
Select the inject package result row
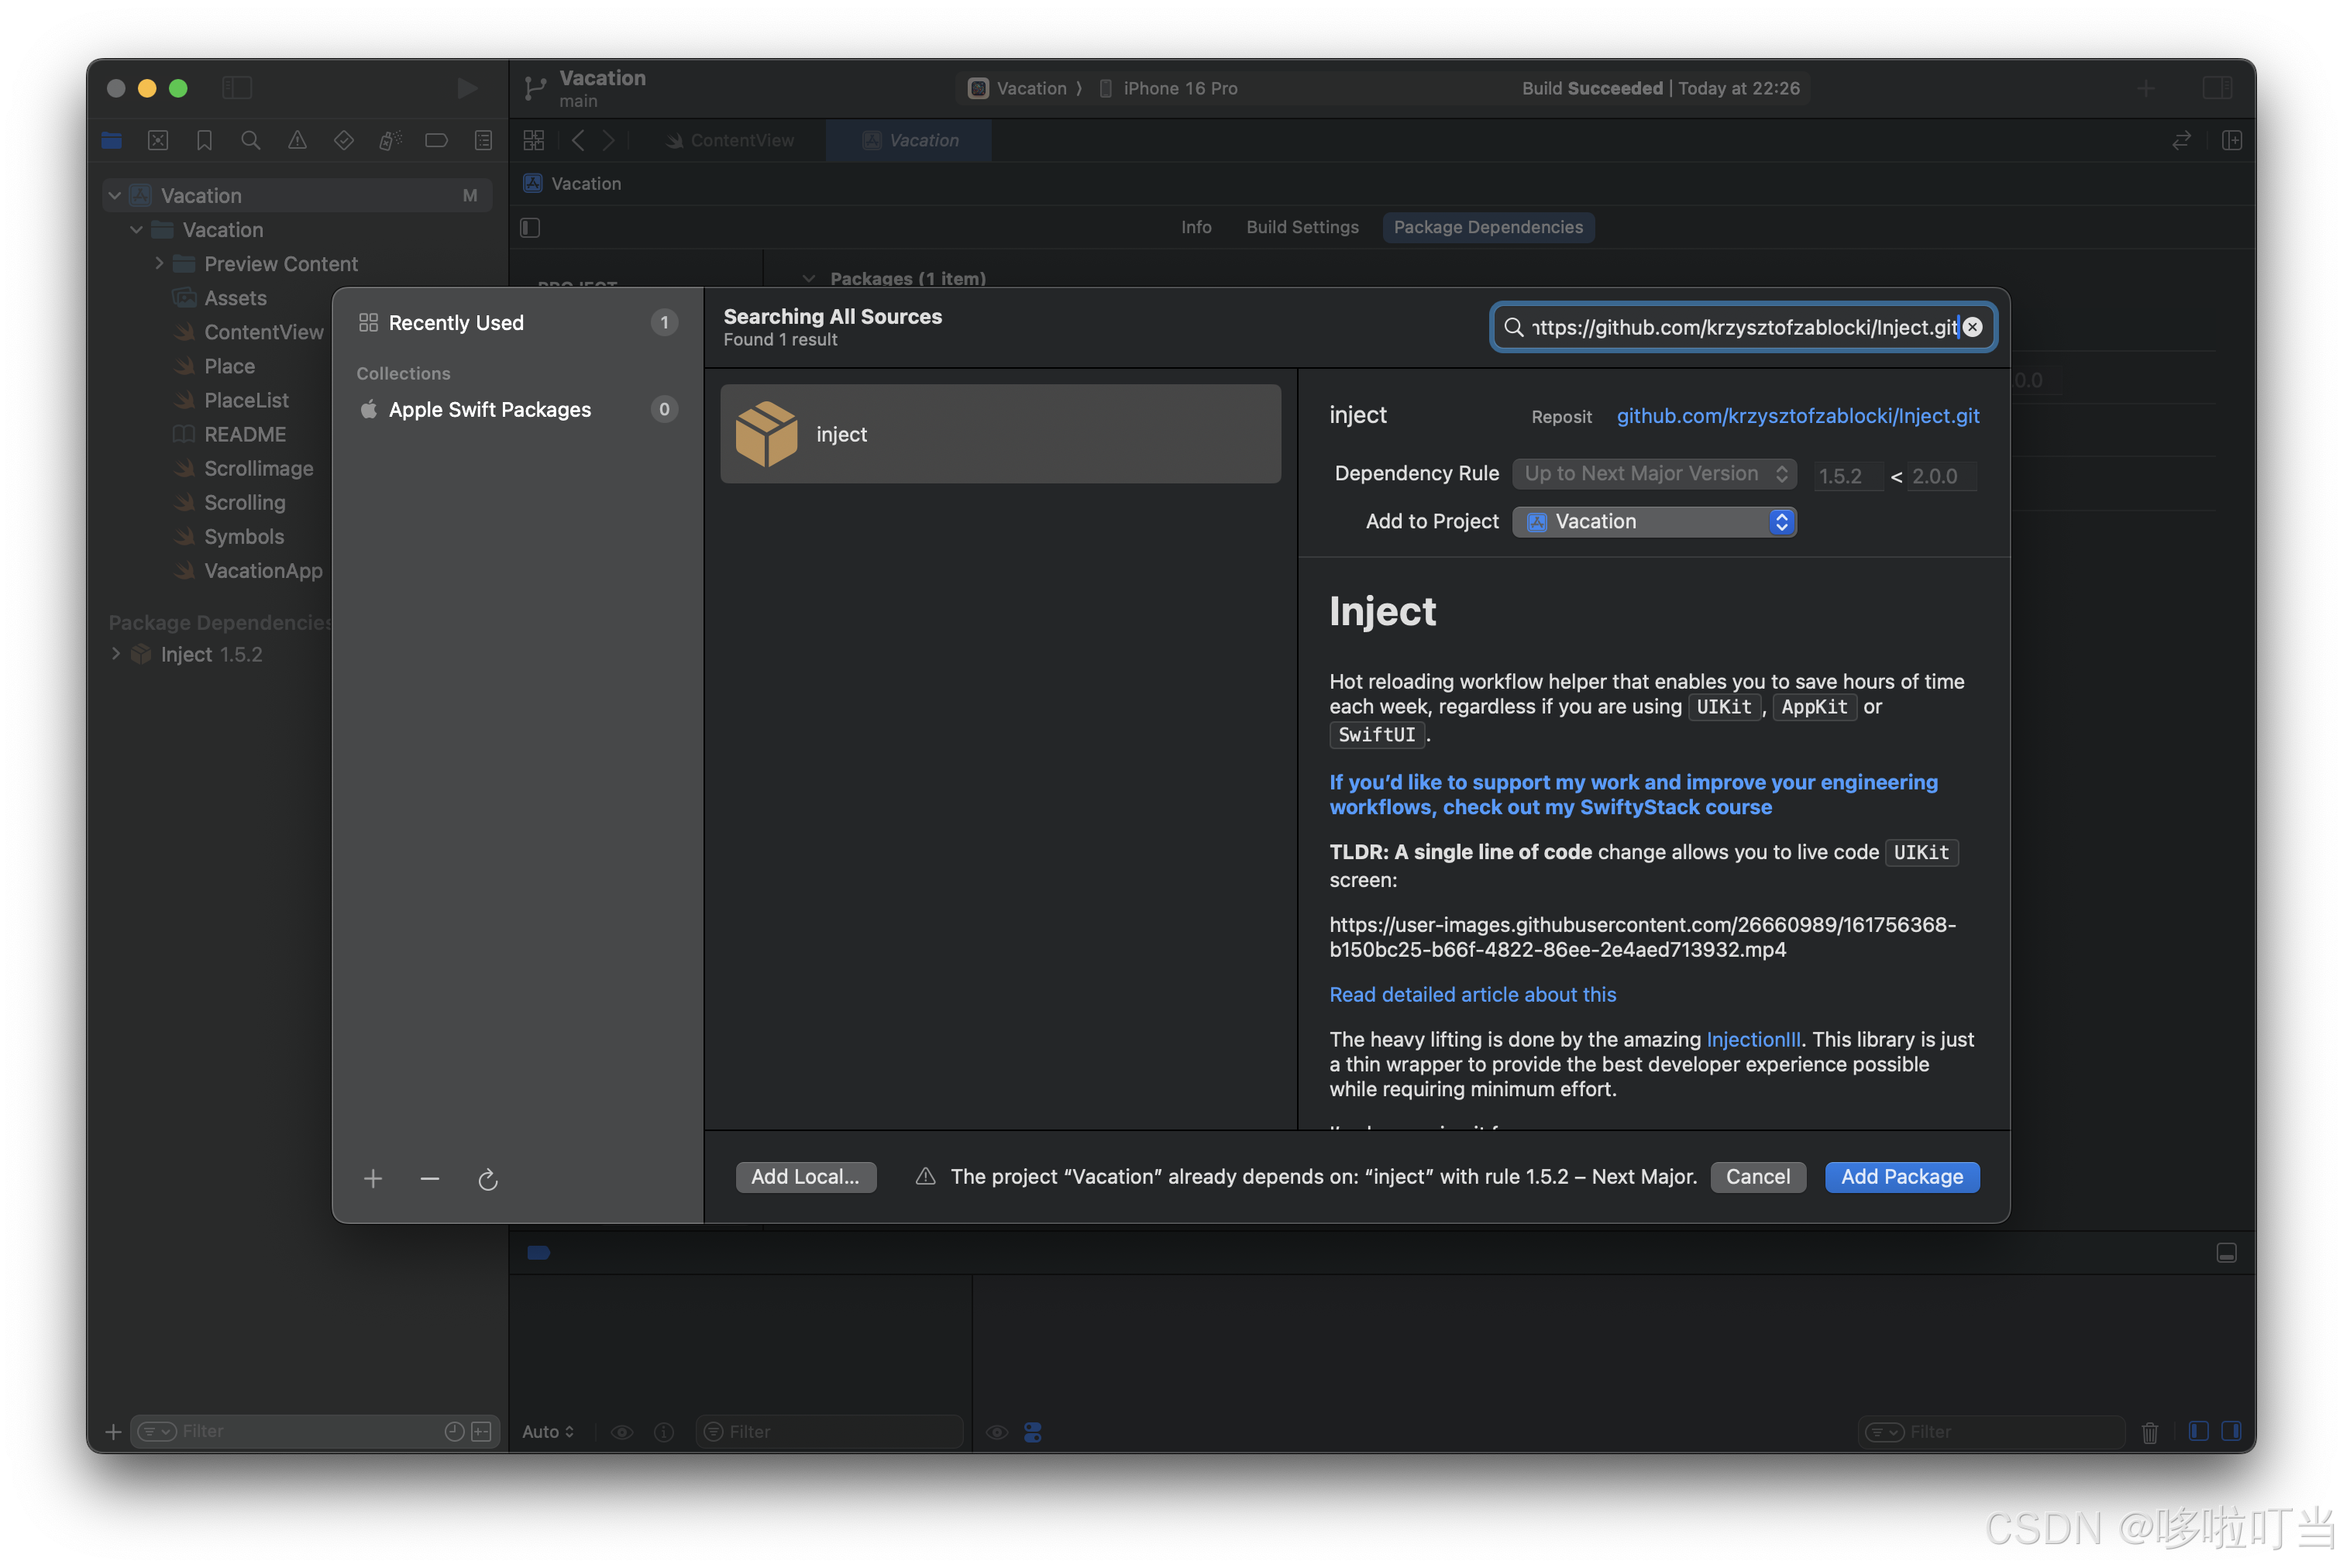tap(1000, 434)
